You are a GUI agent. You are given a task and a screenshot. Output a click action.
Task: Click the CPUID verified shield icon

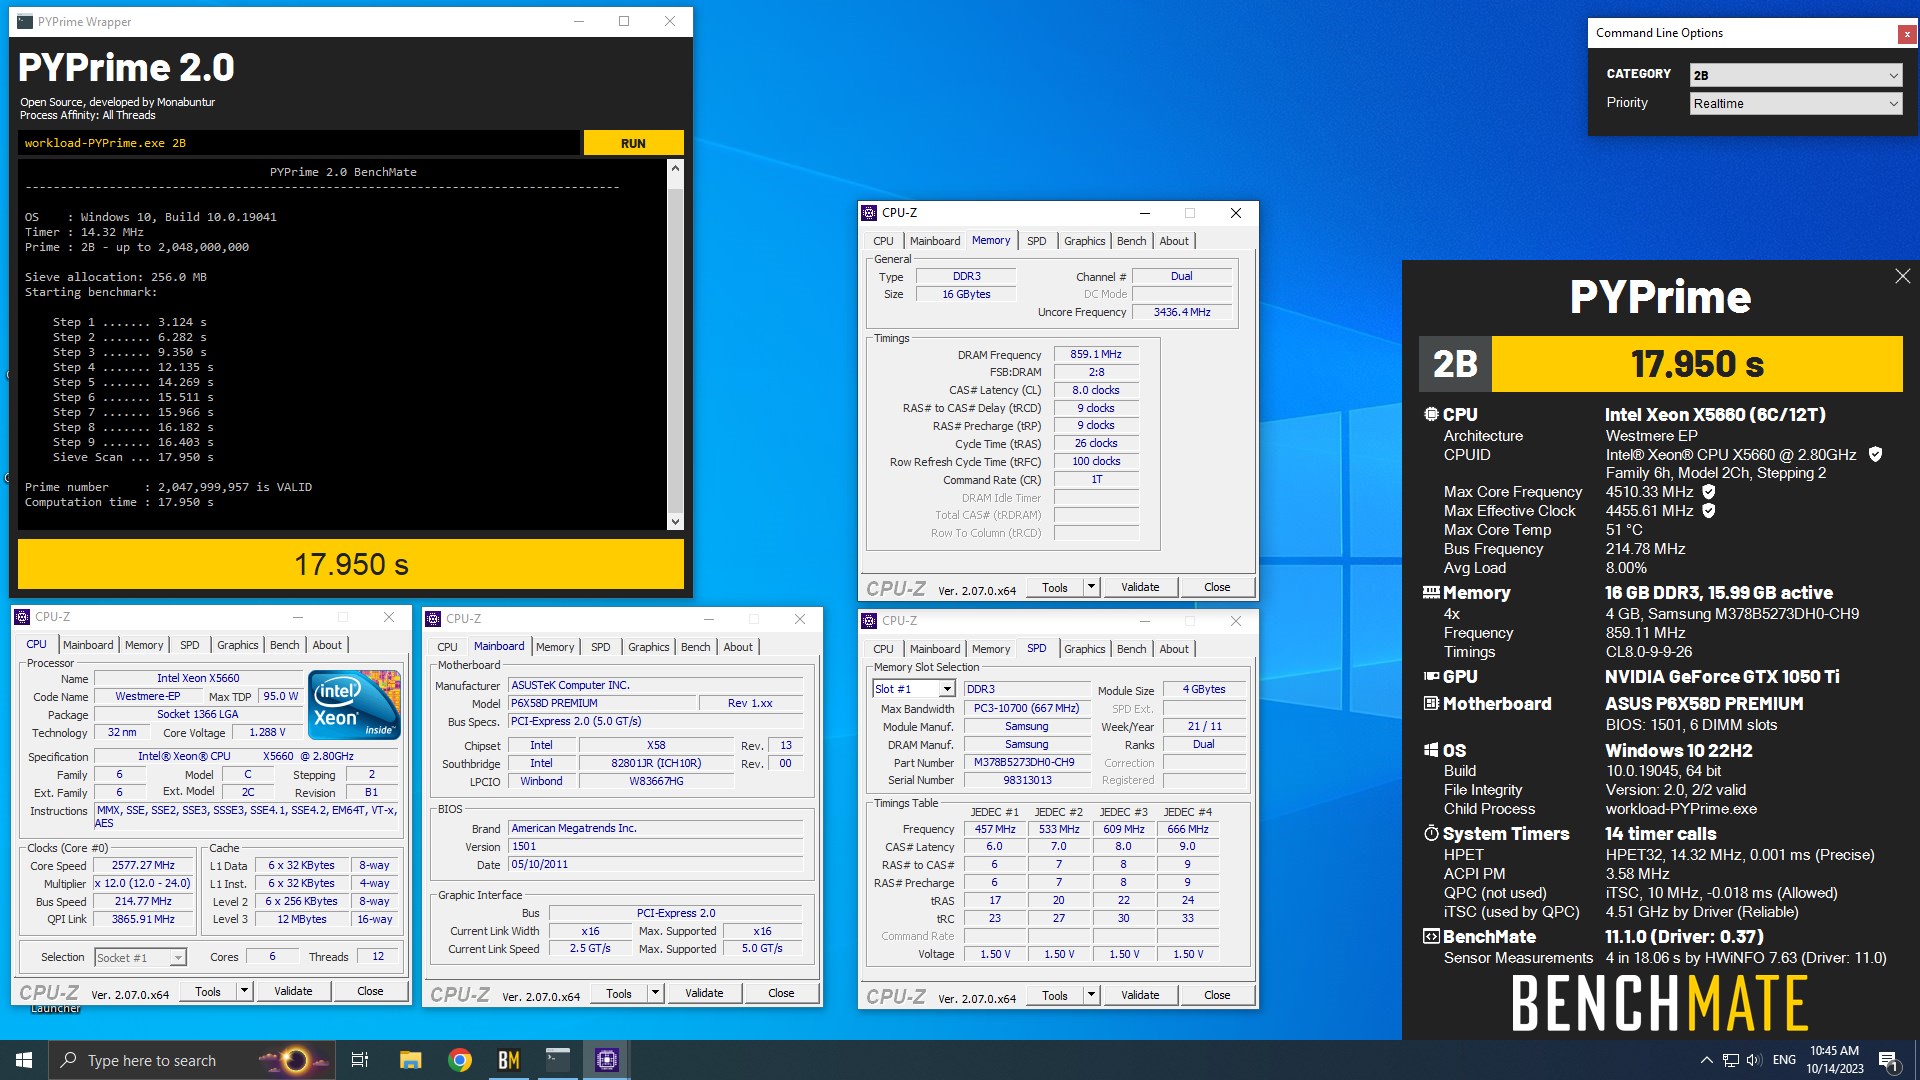click(1875, 454)
